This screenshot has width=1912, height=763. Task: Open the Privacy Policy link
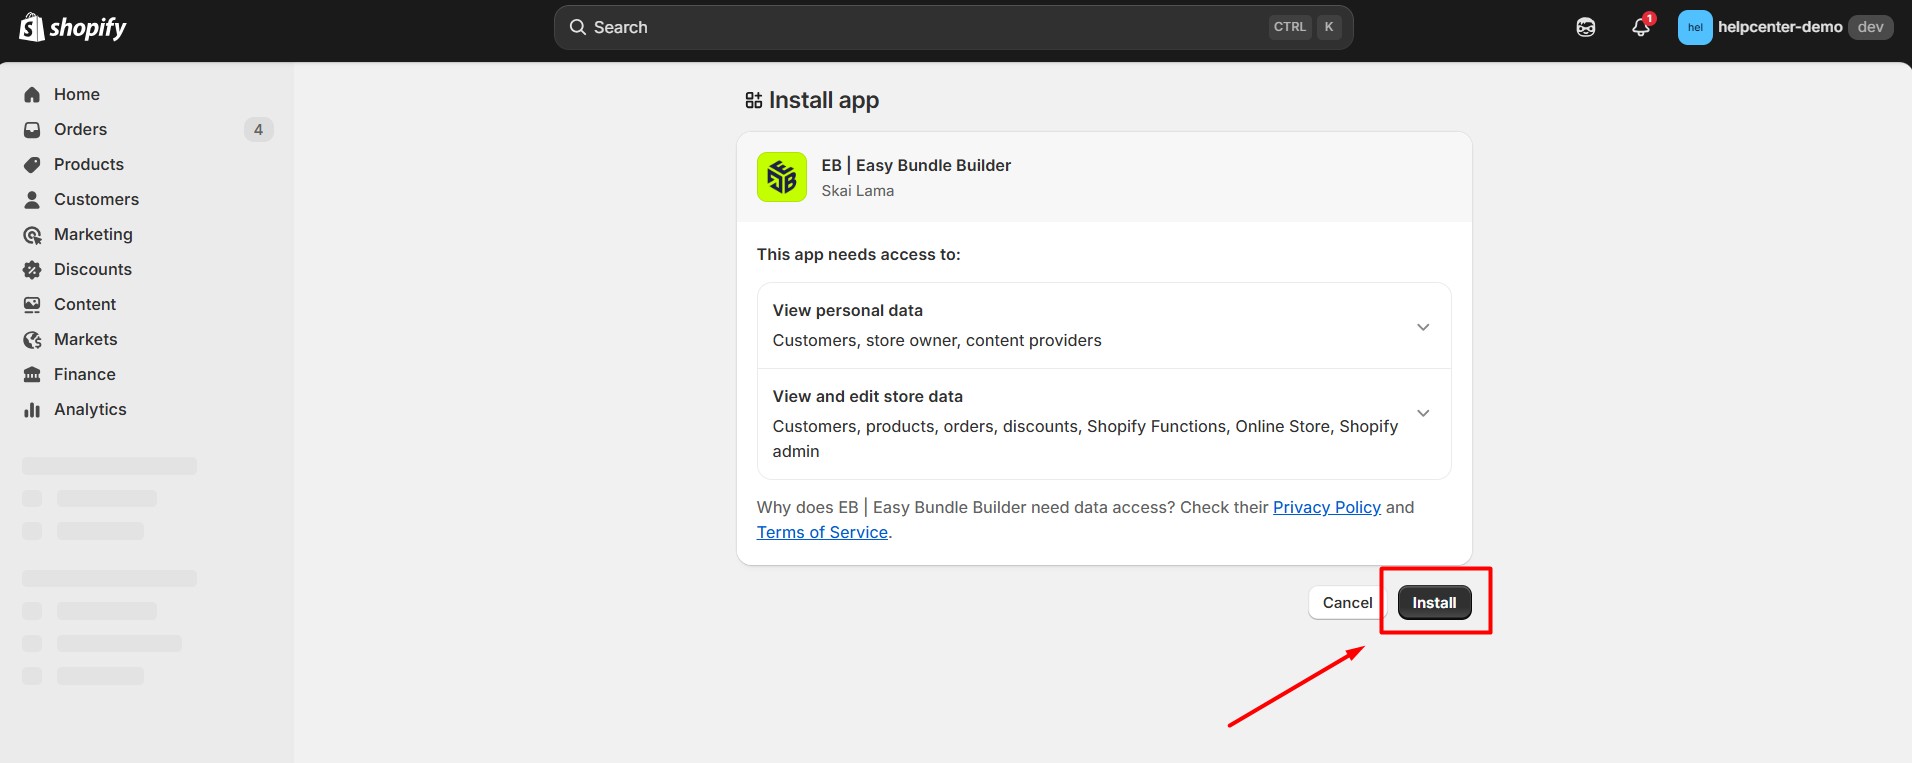click(1326, 507)
